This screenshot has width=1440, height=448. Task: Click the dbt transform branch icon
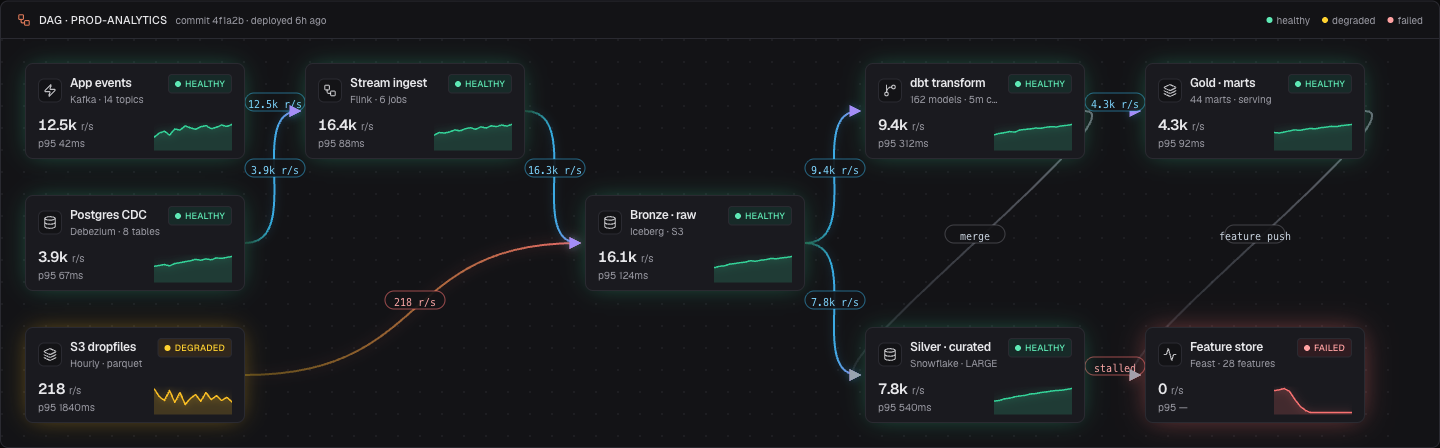[x=889, y=90]
